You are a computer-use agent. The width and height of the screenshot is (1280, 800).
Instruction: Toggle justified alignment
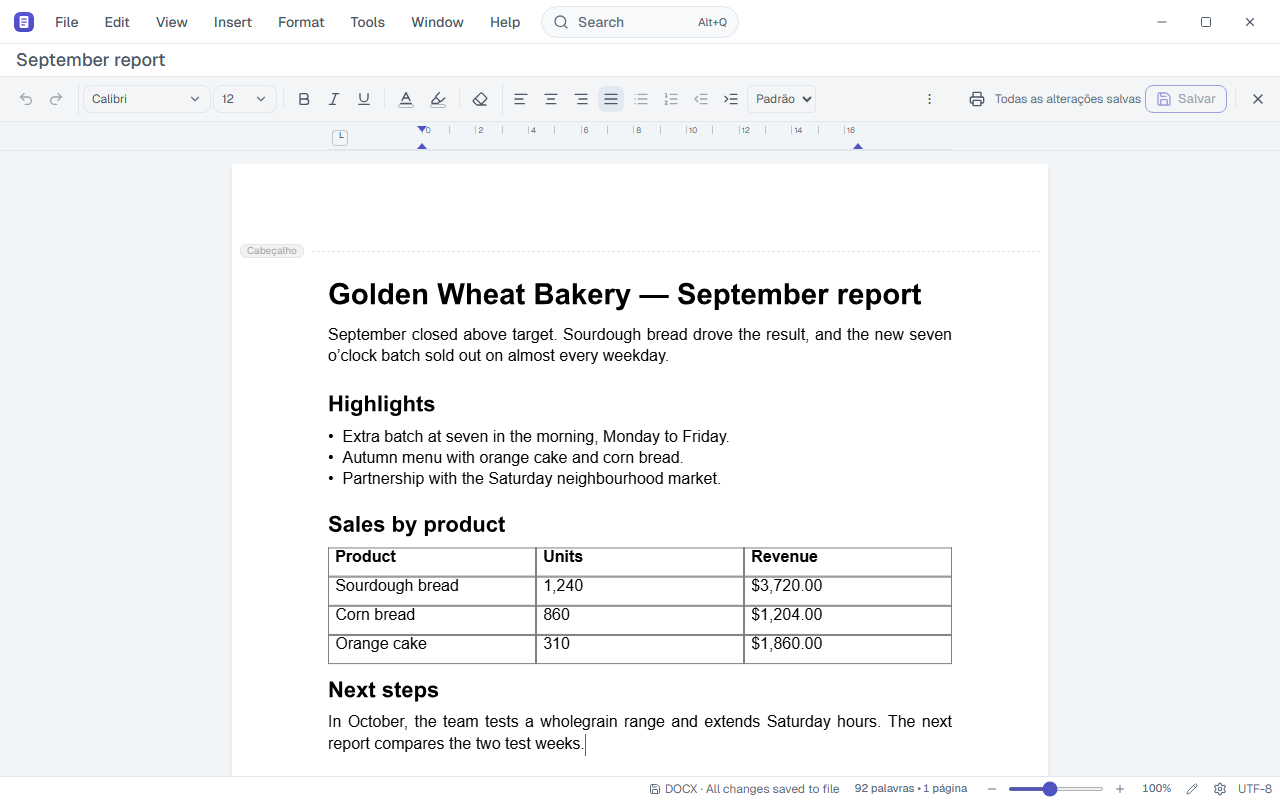[x=611, y=99]
